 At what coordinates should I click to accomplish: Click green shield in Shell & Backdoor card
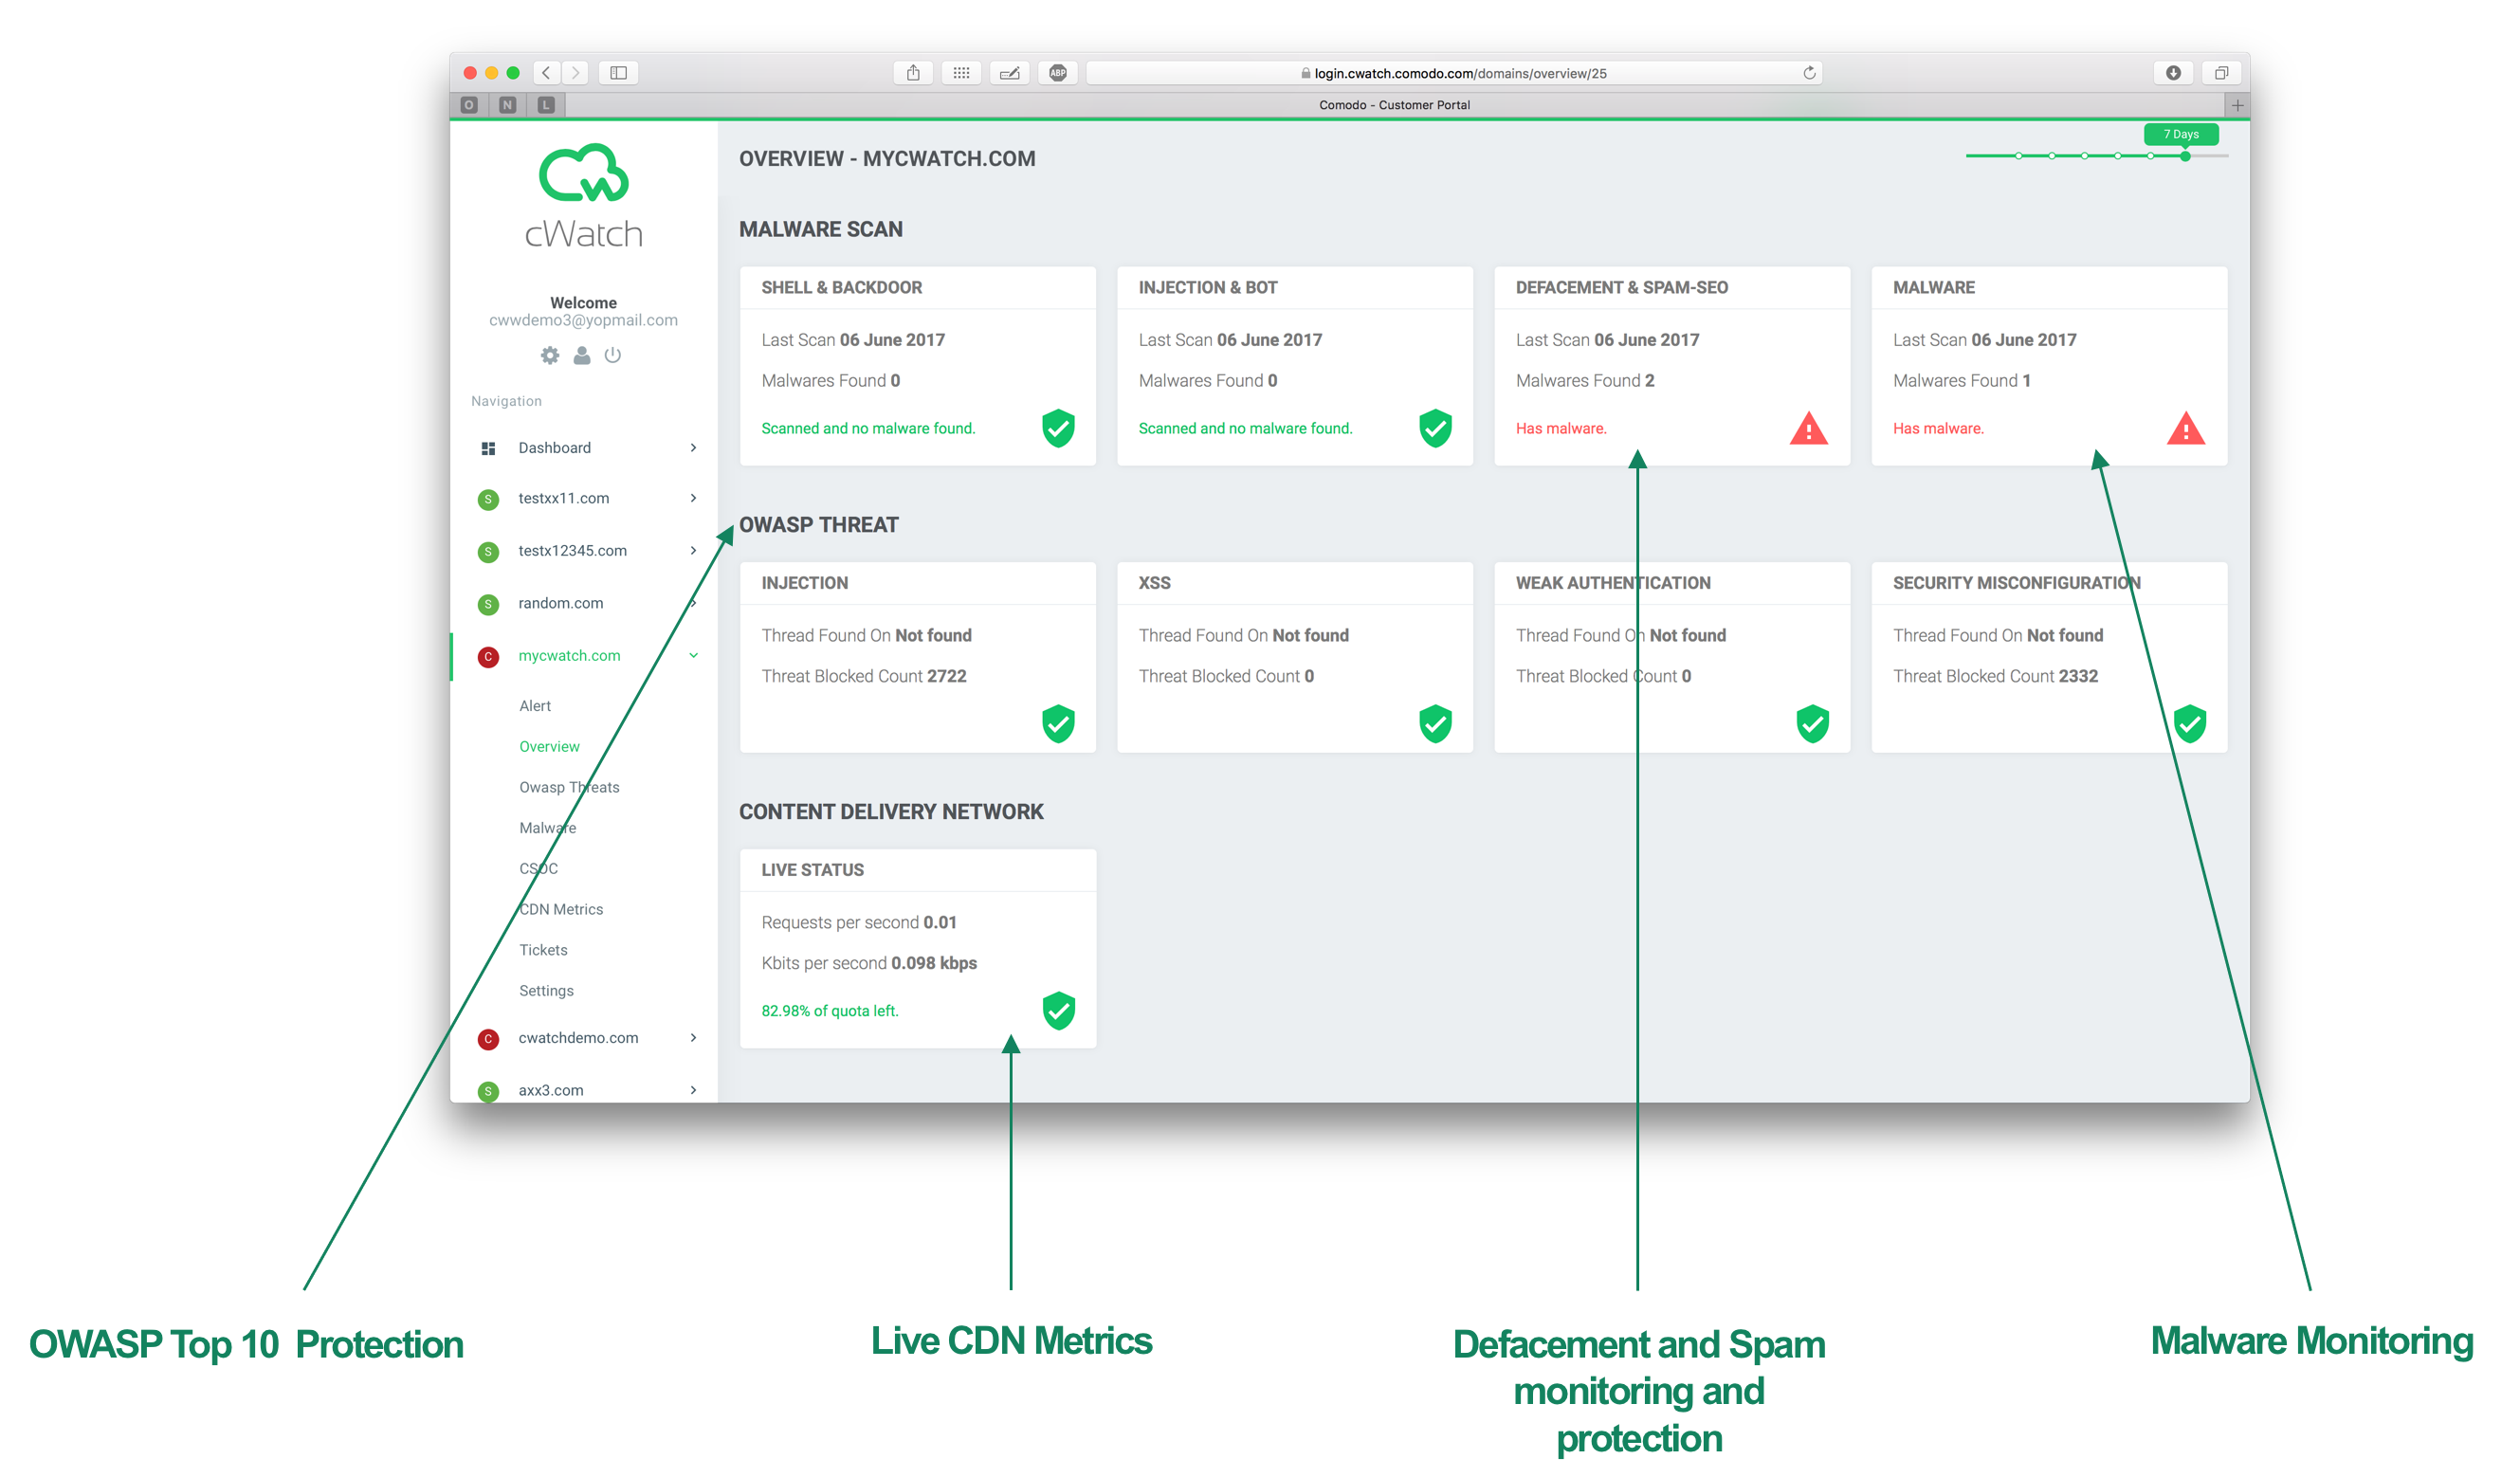1058,429
